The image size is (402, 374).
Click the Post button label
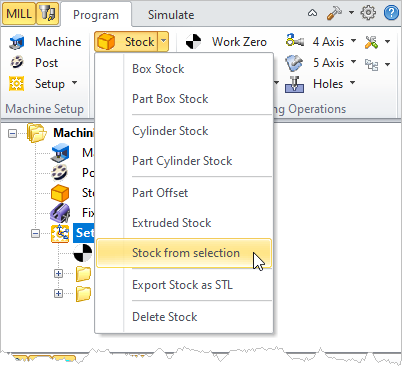[46, 63]
